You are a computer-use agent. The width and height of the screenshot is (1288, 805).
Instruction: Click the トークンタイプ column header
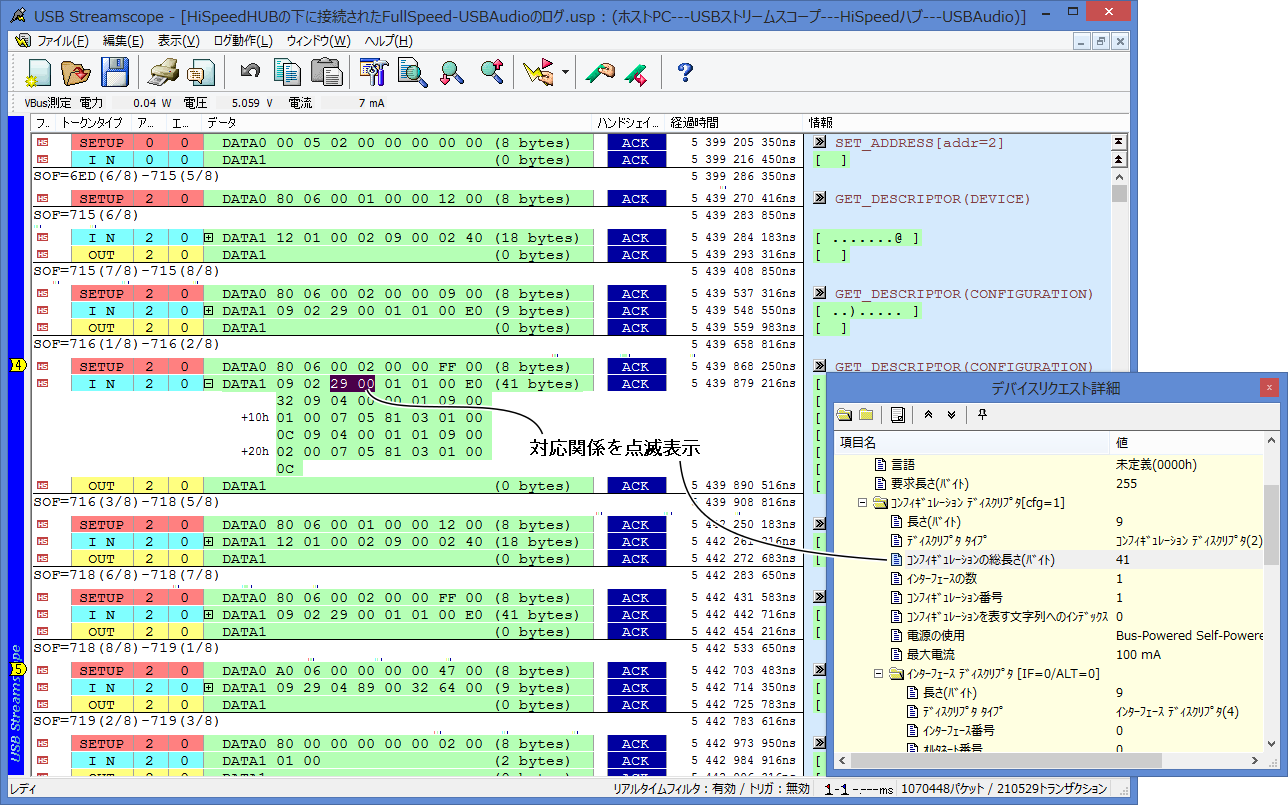coord(93,123)
